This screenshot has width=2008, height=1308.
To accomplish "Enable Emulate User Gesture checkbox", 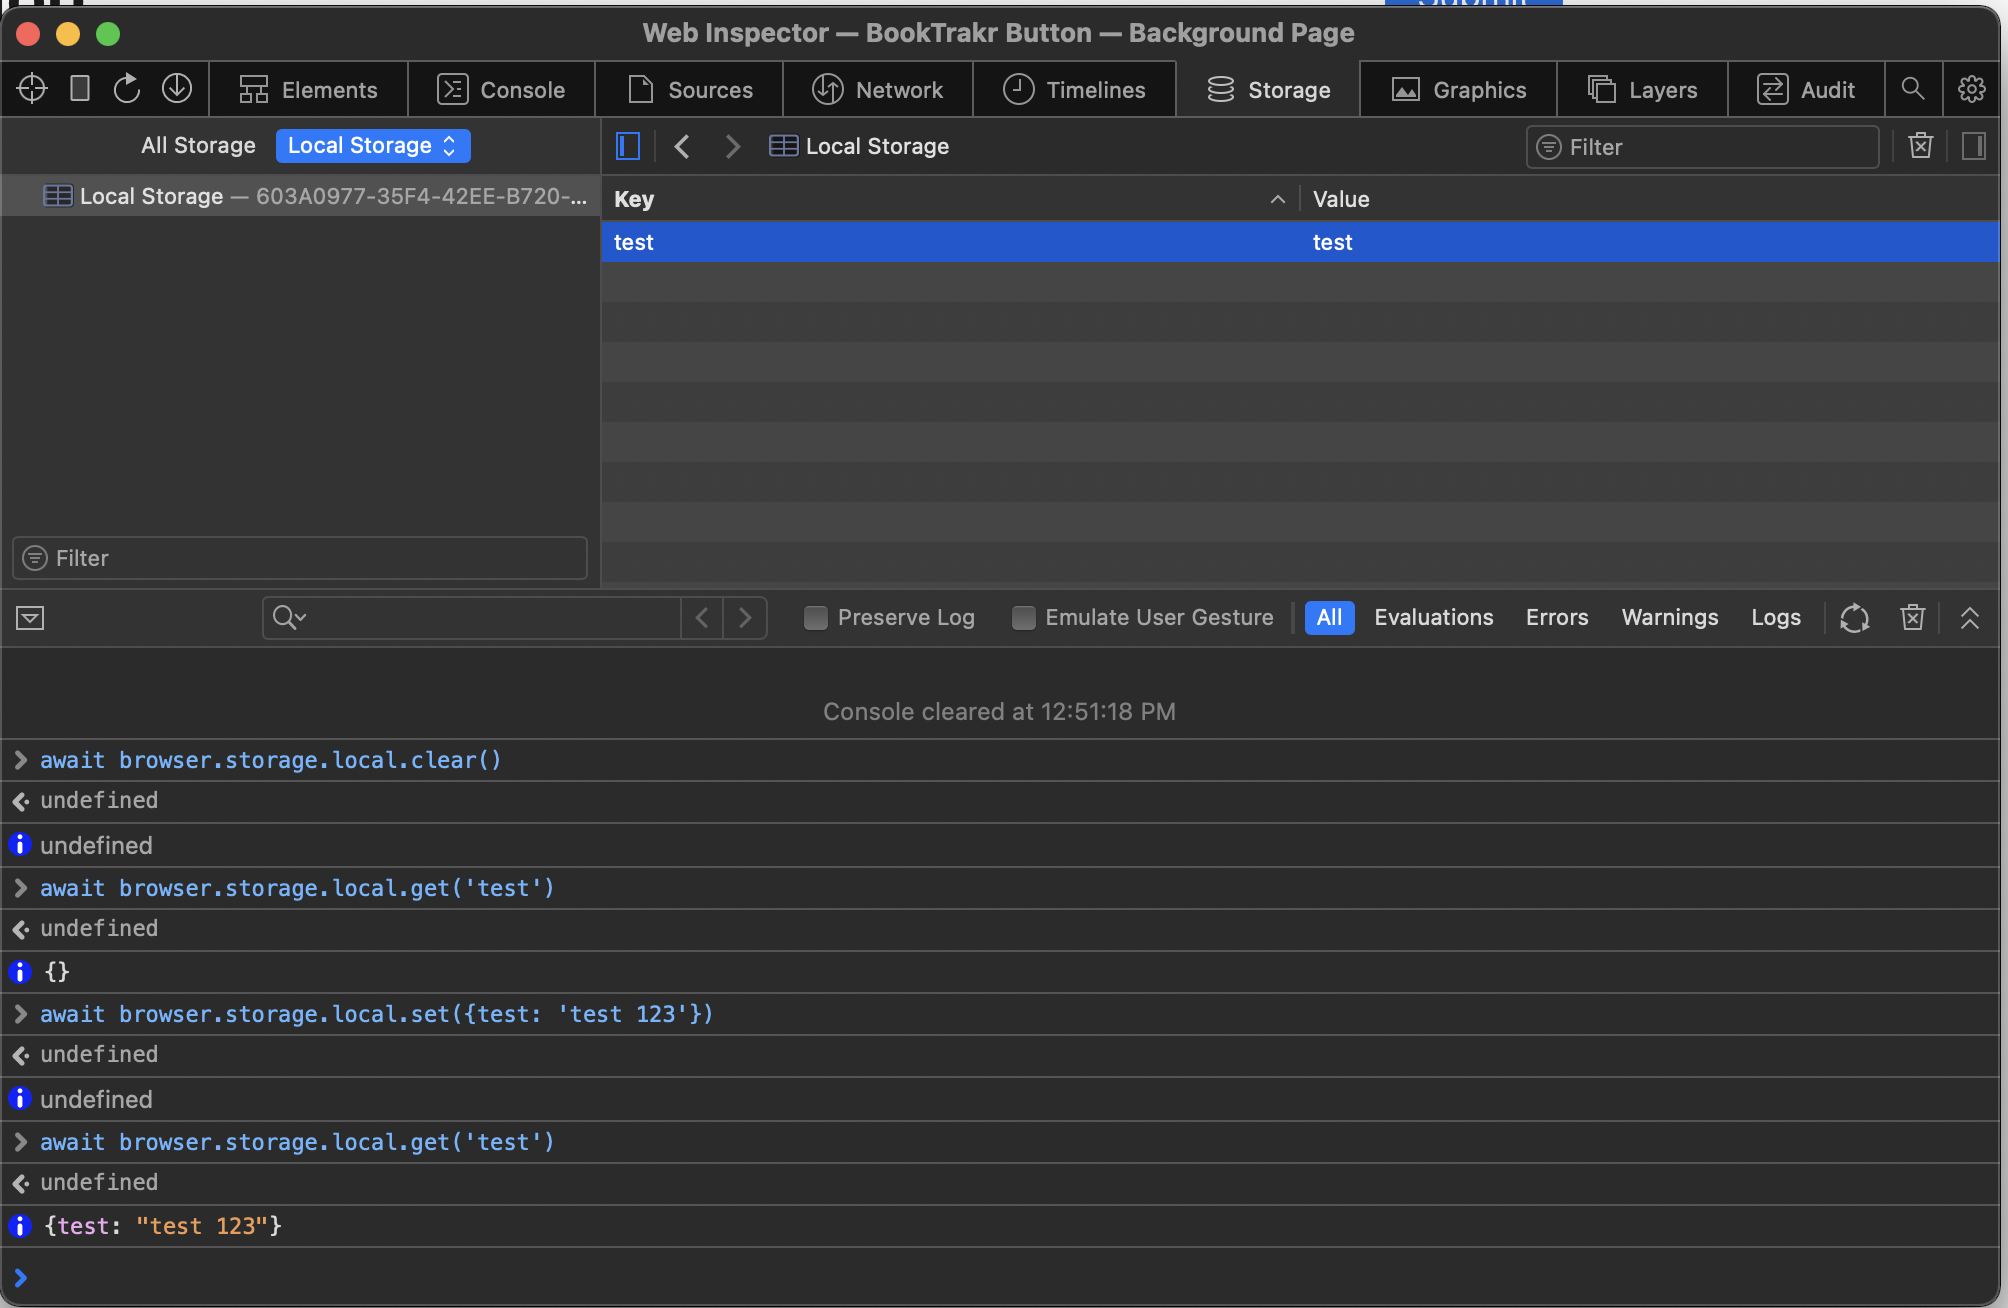I will pos(1023,618).
